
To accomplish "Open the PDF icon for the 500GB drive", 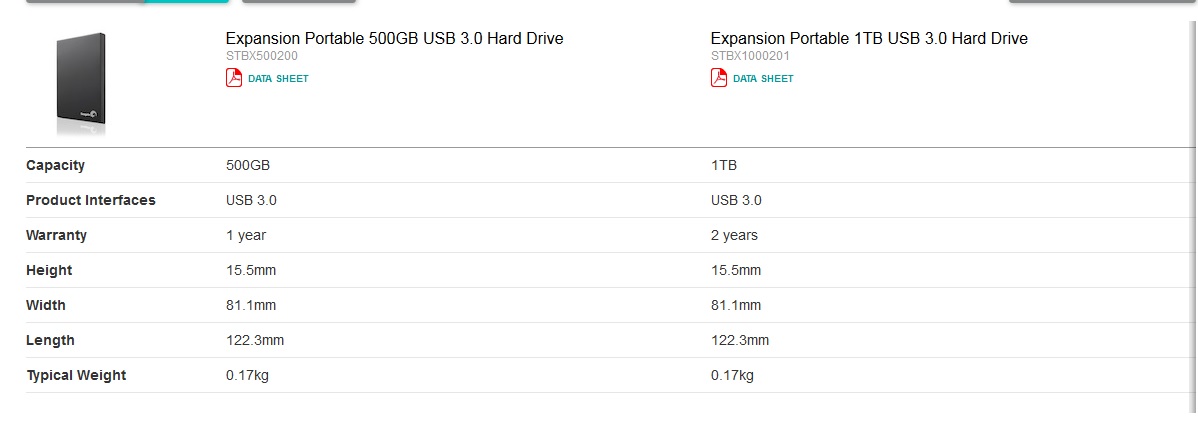I will (234, 78).
